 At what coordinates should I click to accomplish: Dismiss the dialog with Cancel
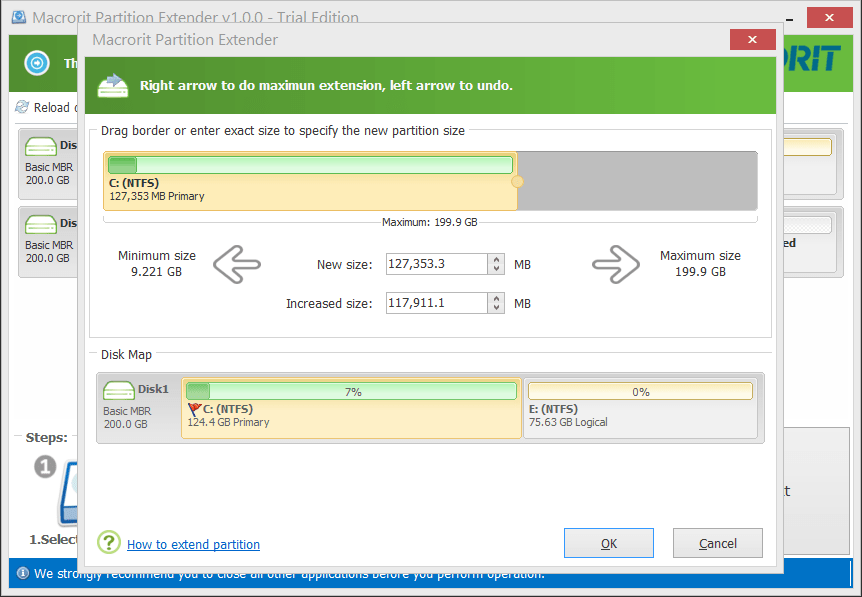click(x=717, y=543)
